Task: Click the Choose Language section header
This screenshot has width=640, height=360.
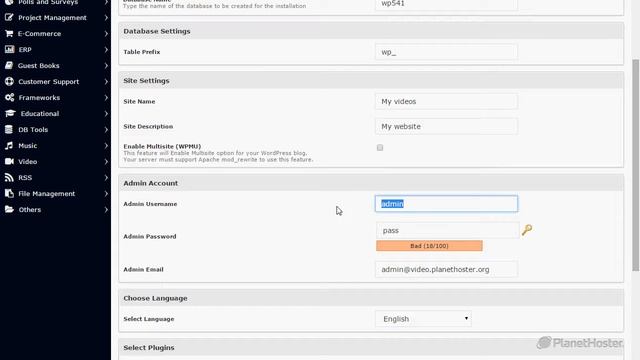Action: click(371, 298)
